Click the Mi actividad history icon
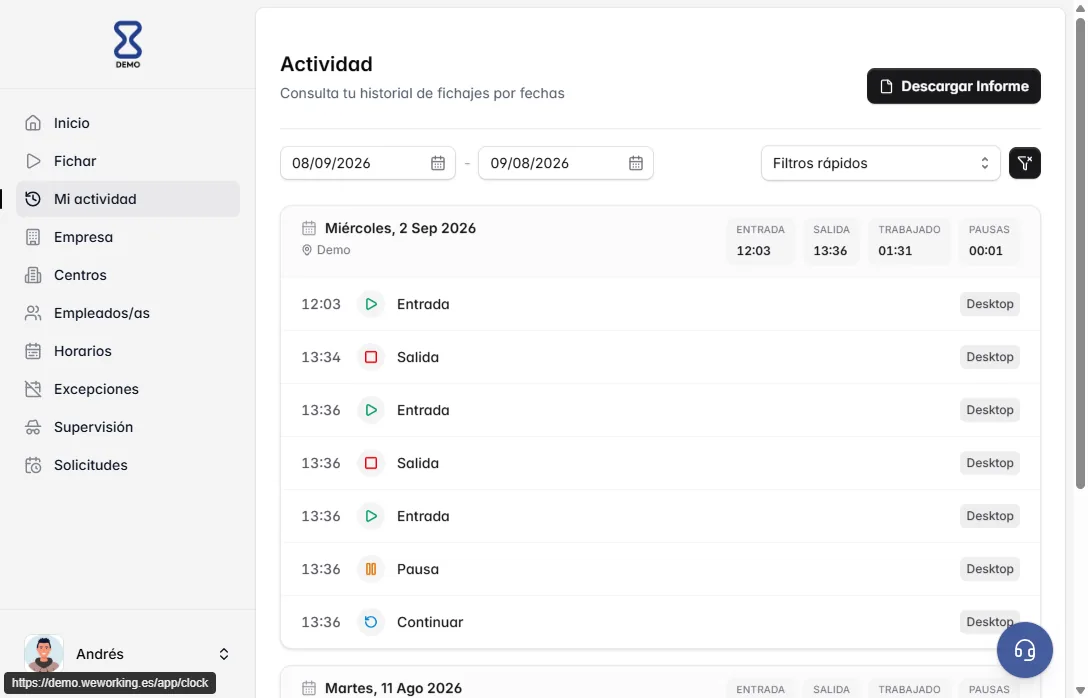Image resolution: width=1088 pixels, height=698 pixels. coord(33,199)
